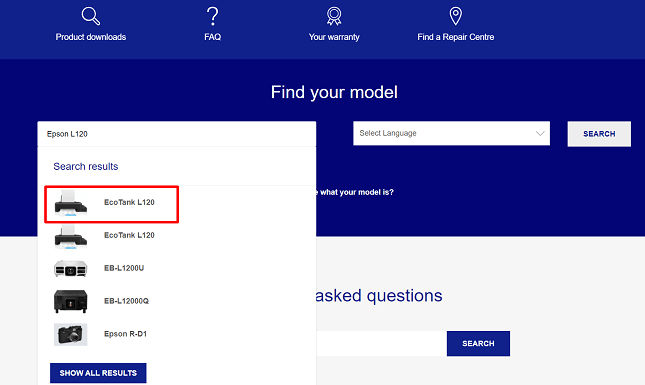The image size is (645, 385).
Task: Click the FAQ question mark icon
Action: [212, 16]
